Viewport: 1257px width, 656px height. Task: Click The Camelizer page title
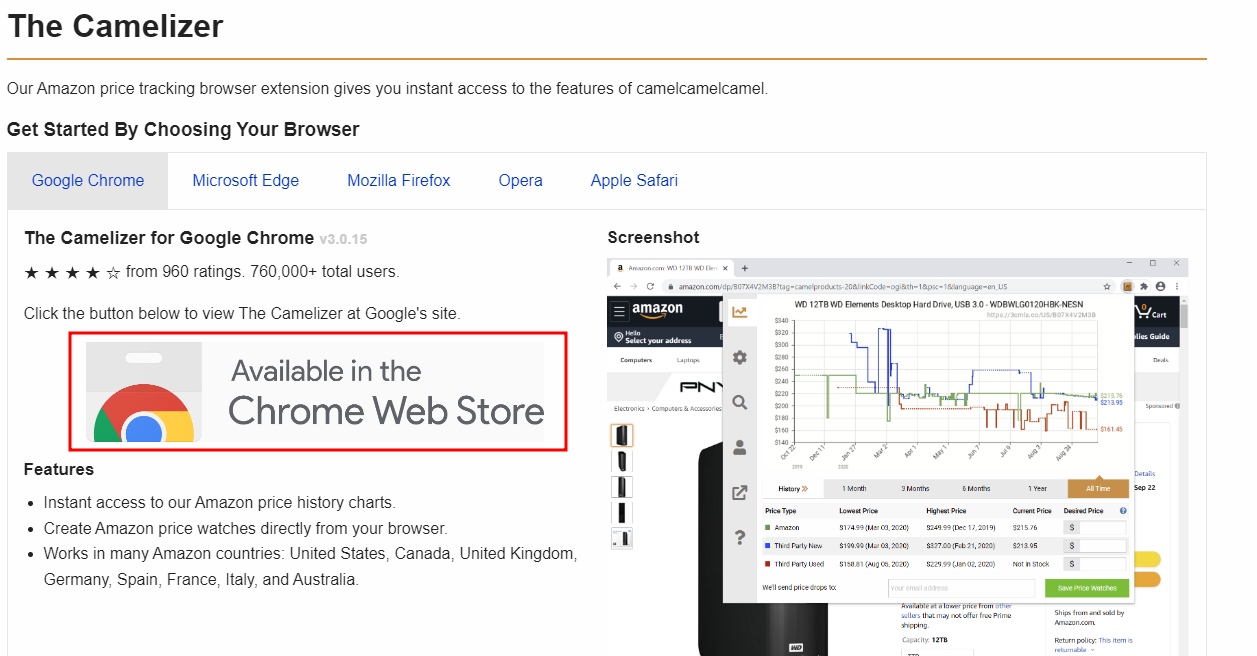(115, 26)
